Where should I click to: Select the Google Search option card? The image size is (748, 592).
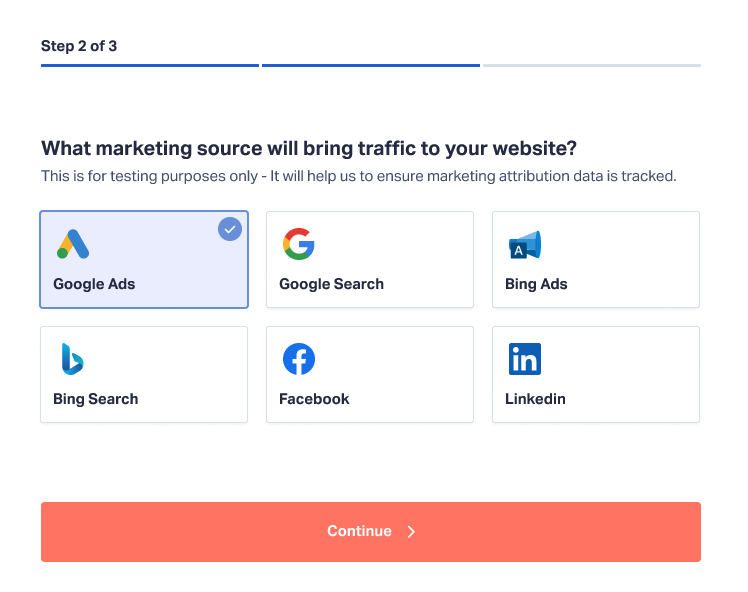(370, 260)
